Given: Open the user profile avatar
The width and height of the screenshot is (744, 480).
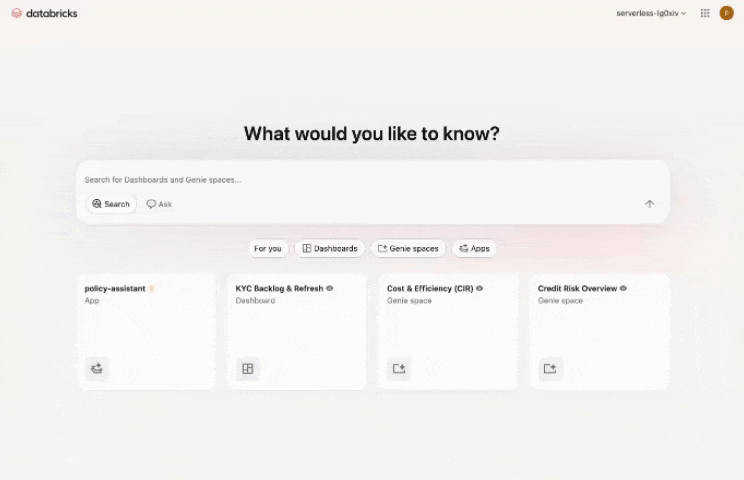Looking at the screenshot, I should tap(726, 13).
